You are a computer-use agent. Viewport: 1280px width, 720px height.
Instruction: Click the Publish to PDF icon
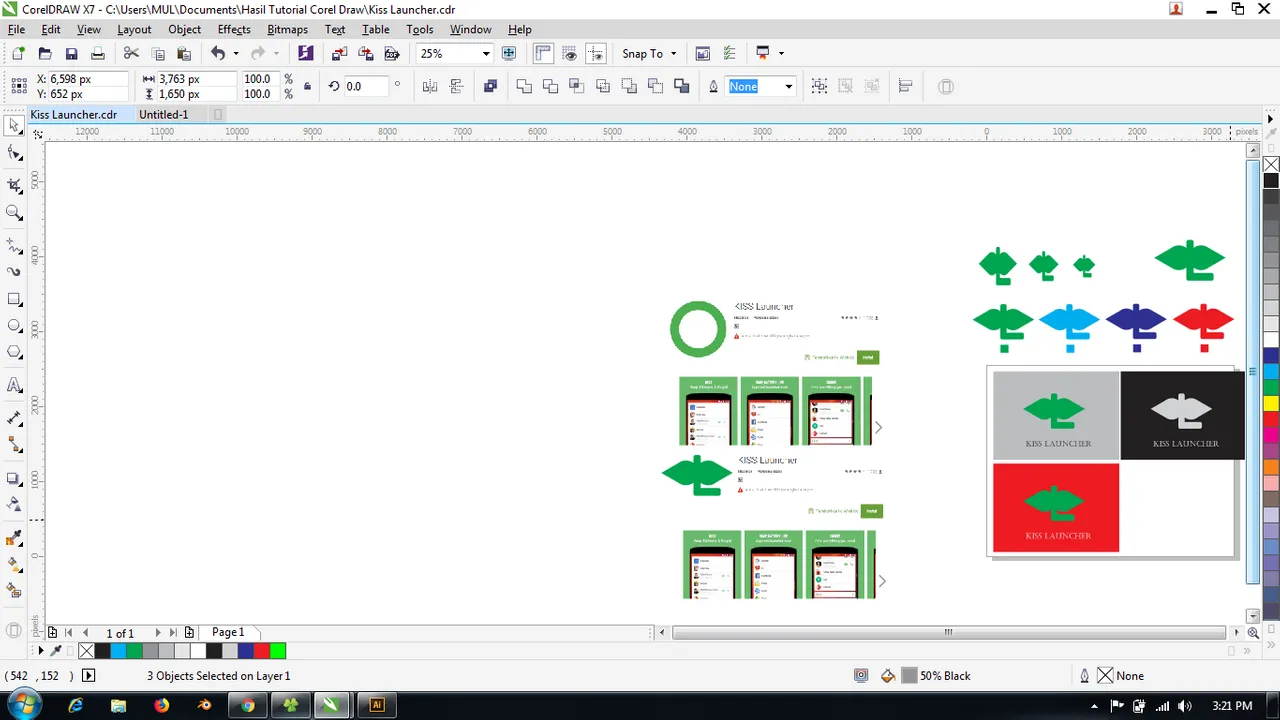pyautogui.click(x=392, y=54)
